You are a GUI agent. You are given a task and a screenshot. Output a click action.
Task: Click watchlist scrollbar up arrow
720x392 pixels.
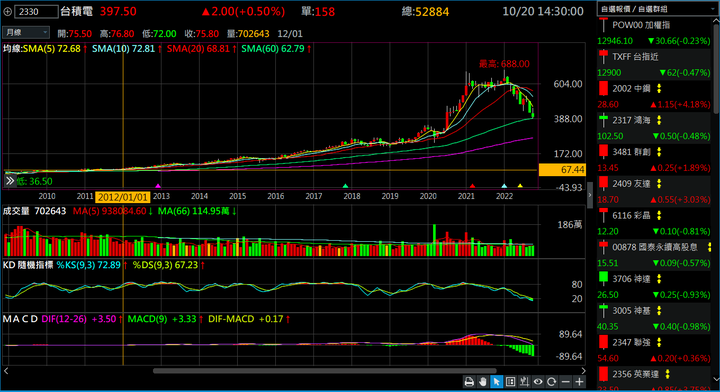coord(716,20)
